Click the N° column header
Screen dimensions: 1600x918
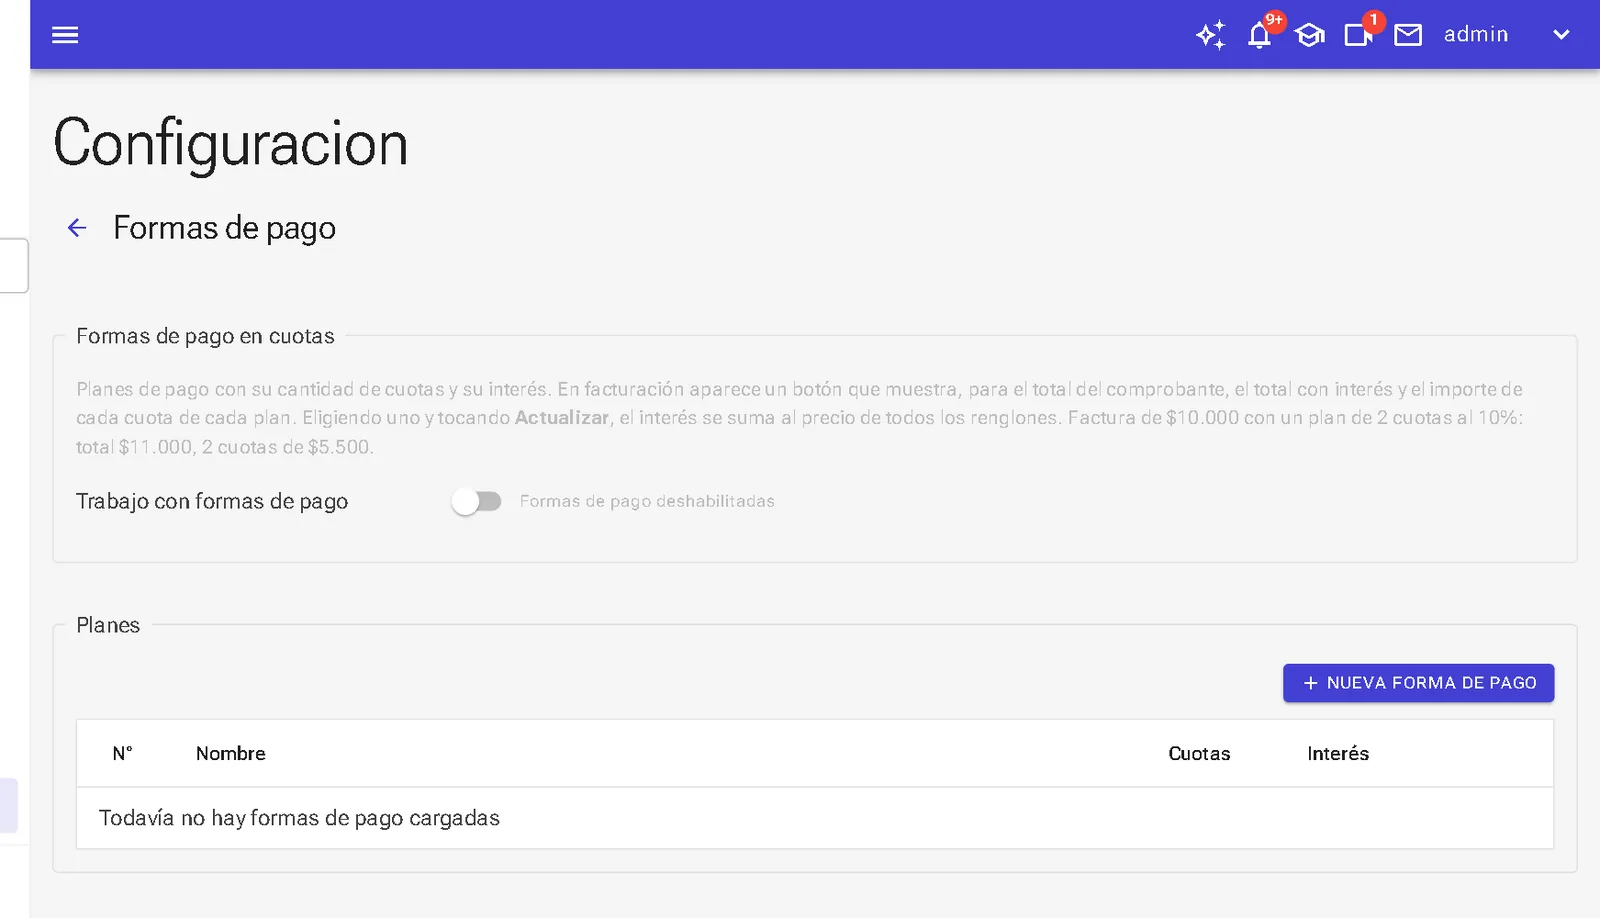tap(122, 754)
